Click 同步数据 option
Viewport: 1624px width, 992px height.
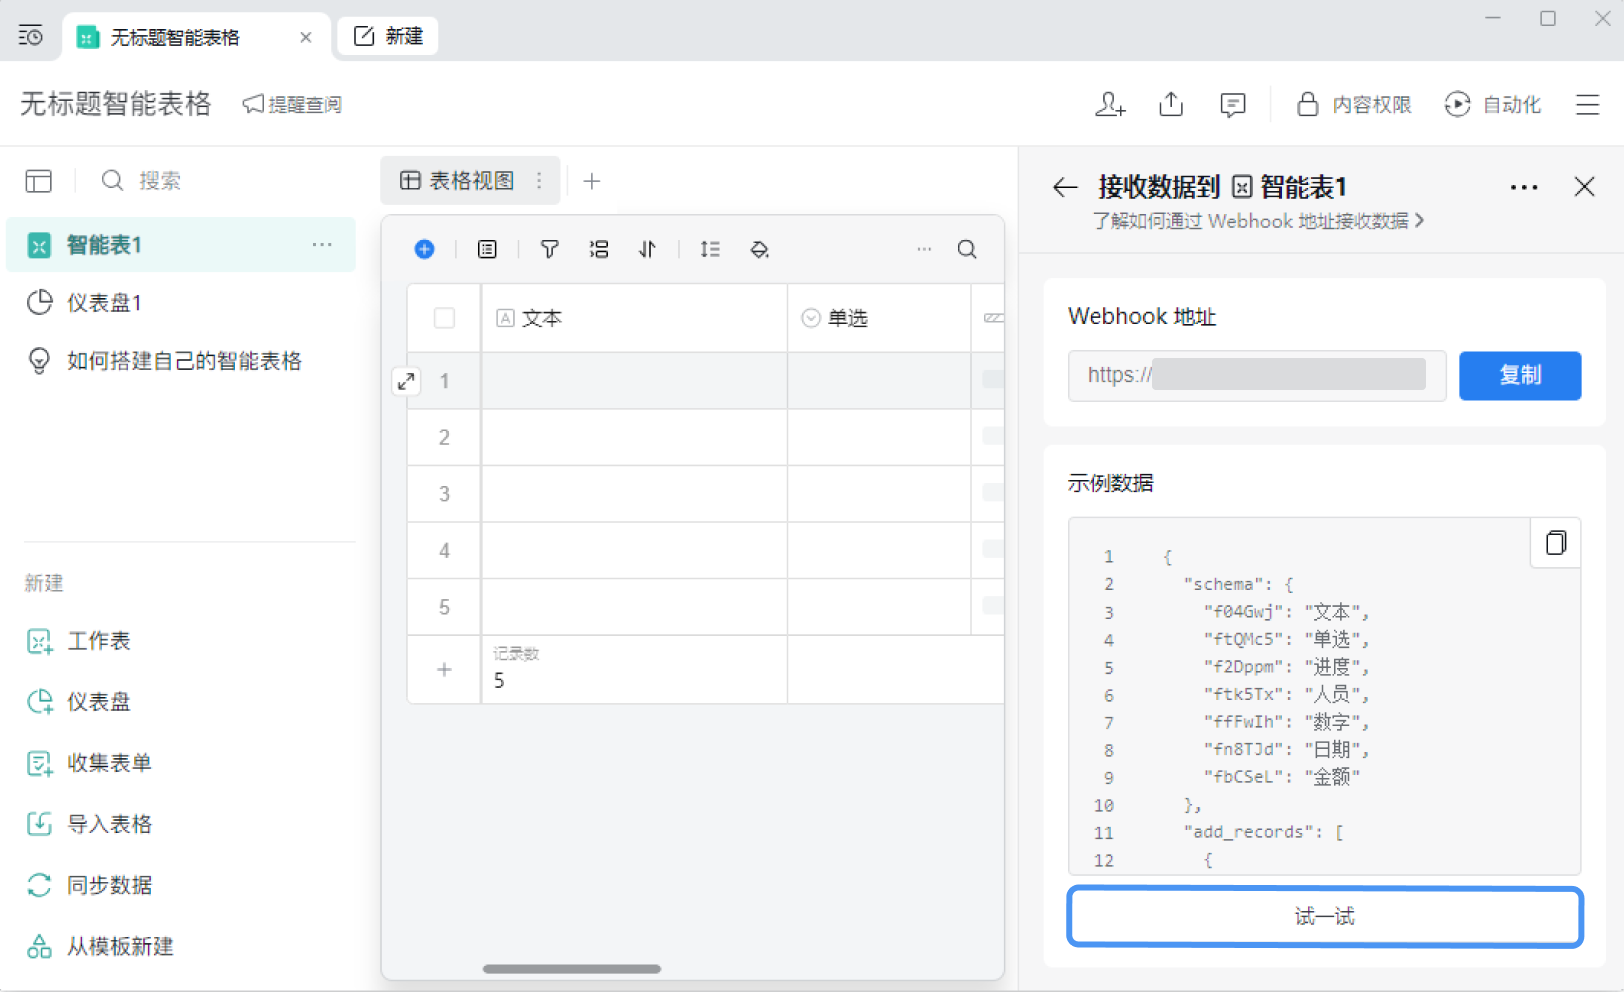pyautogui.click(x=90, y=885)
